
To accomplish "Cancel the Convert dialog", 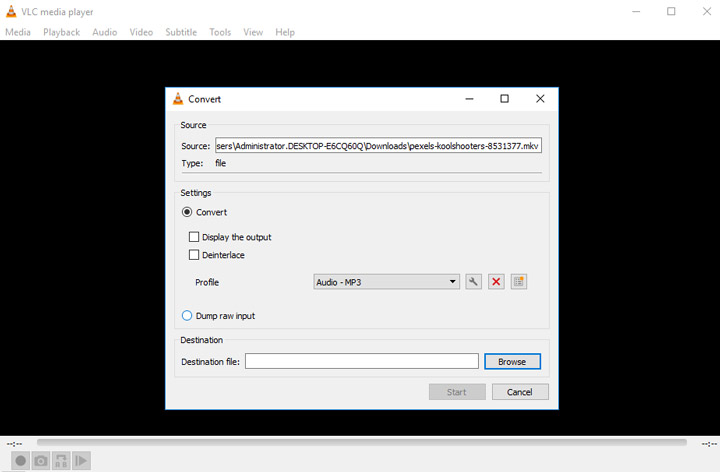I will 520,392.
